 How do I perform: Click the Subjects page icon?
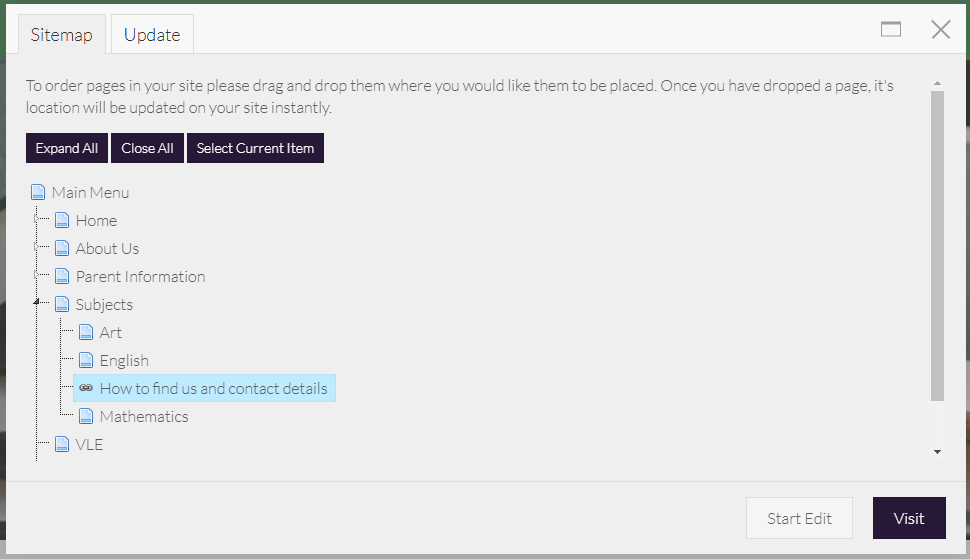(62, 304)
